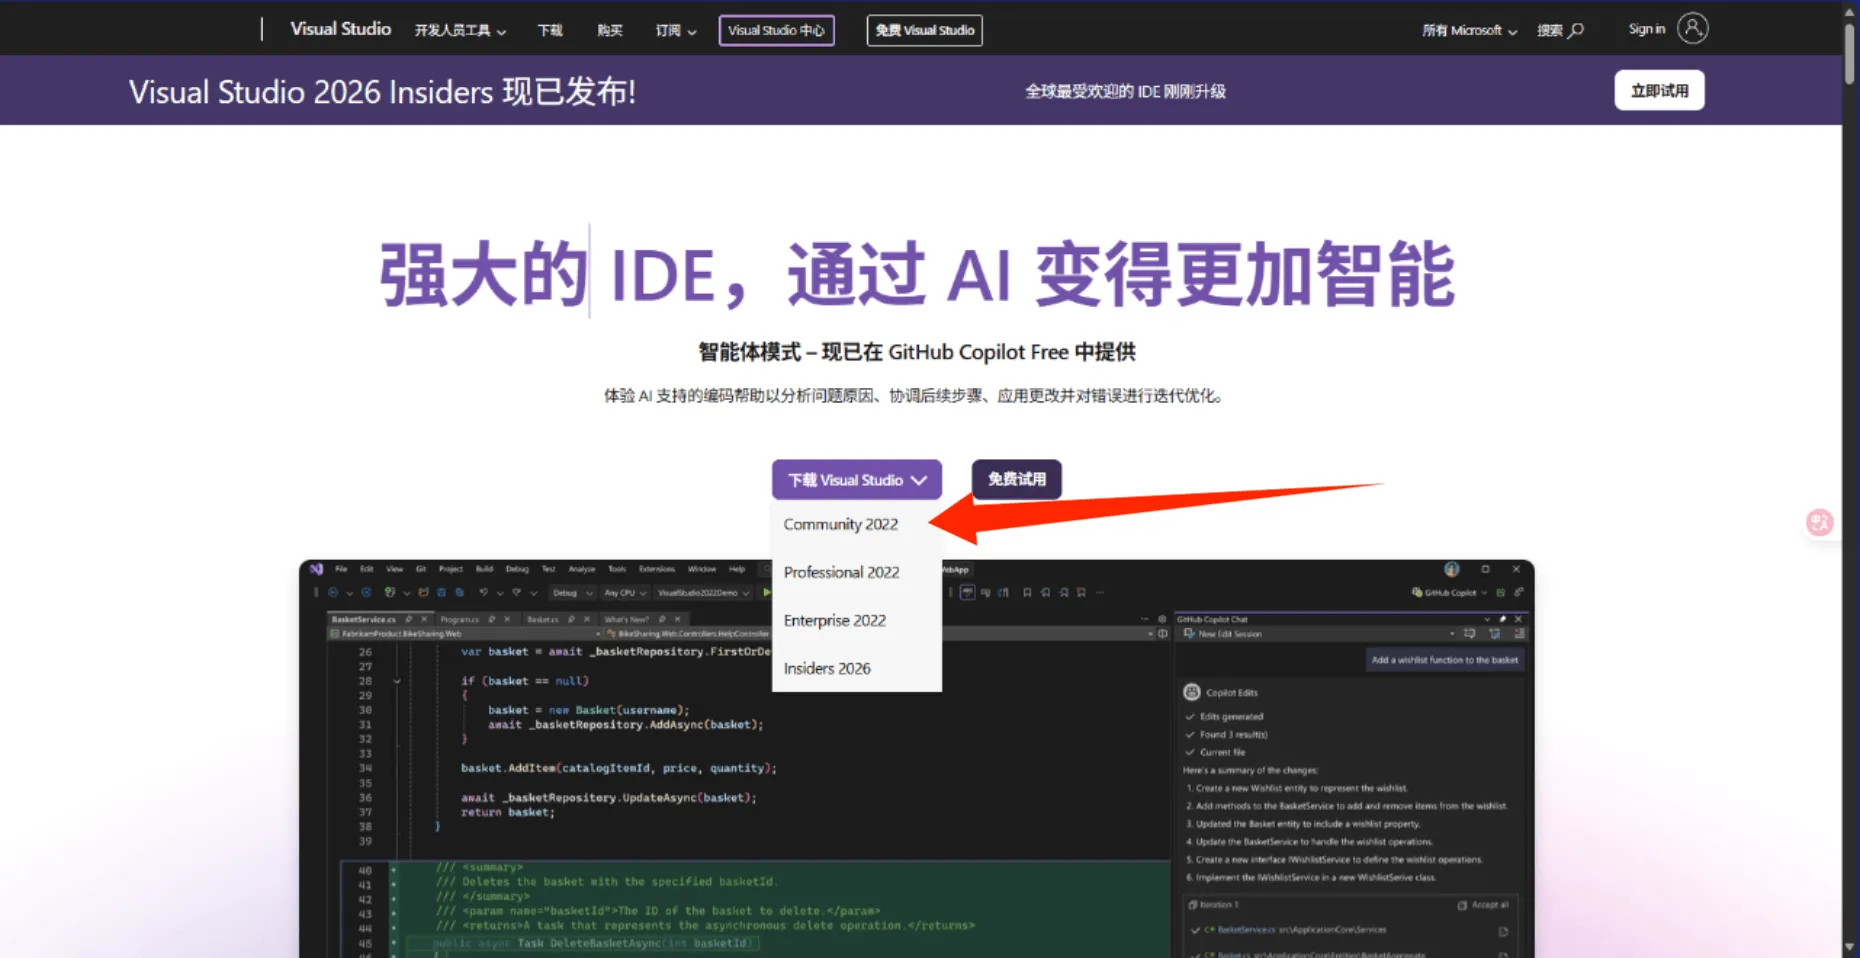Click the Copilot Edits avatar icon
This screenshot has height=958, width=1860.
pyautogui.click(x=1192, y=692)
